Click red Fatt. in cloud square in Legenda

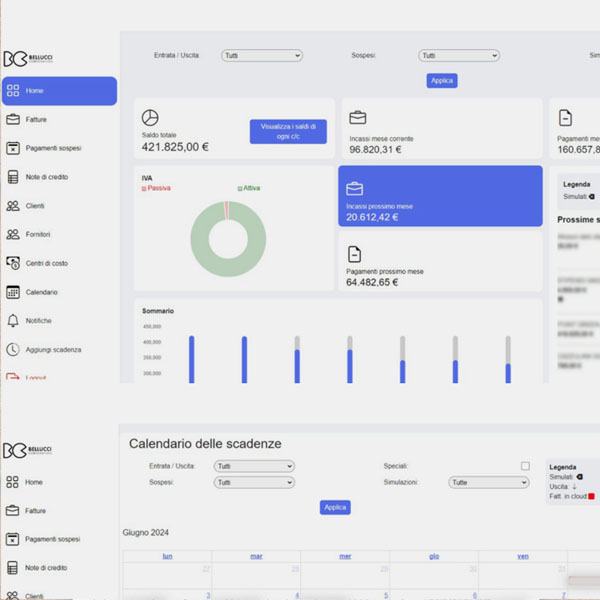[591, 496]
